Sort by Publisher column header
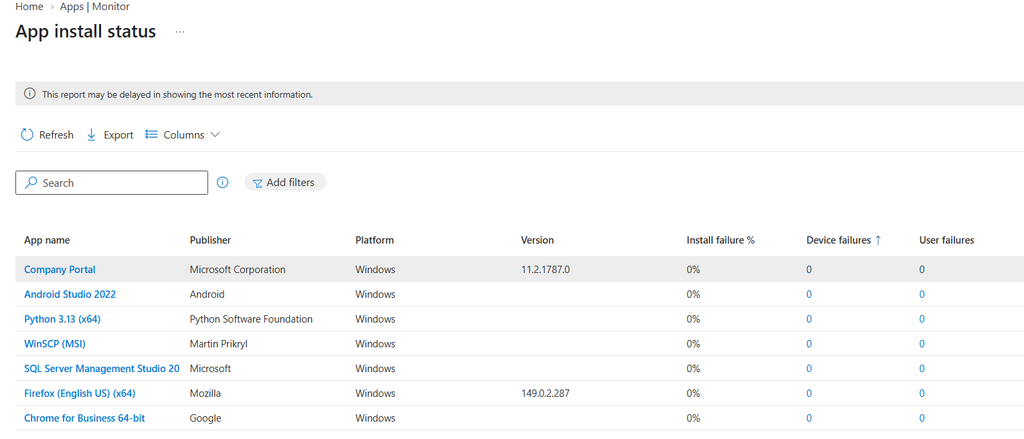This screenshot has height=439, width=1024. 210,240
